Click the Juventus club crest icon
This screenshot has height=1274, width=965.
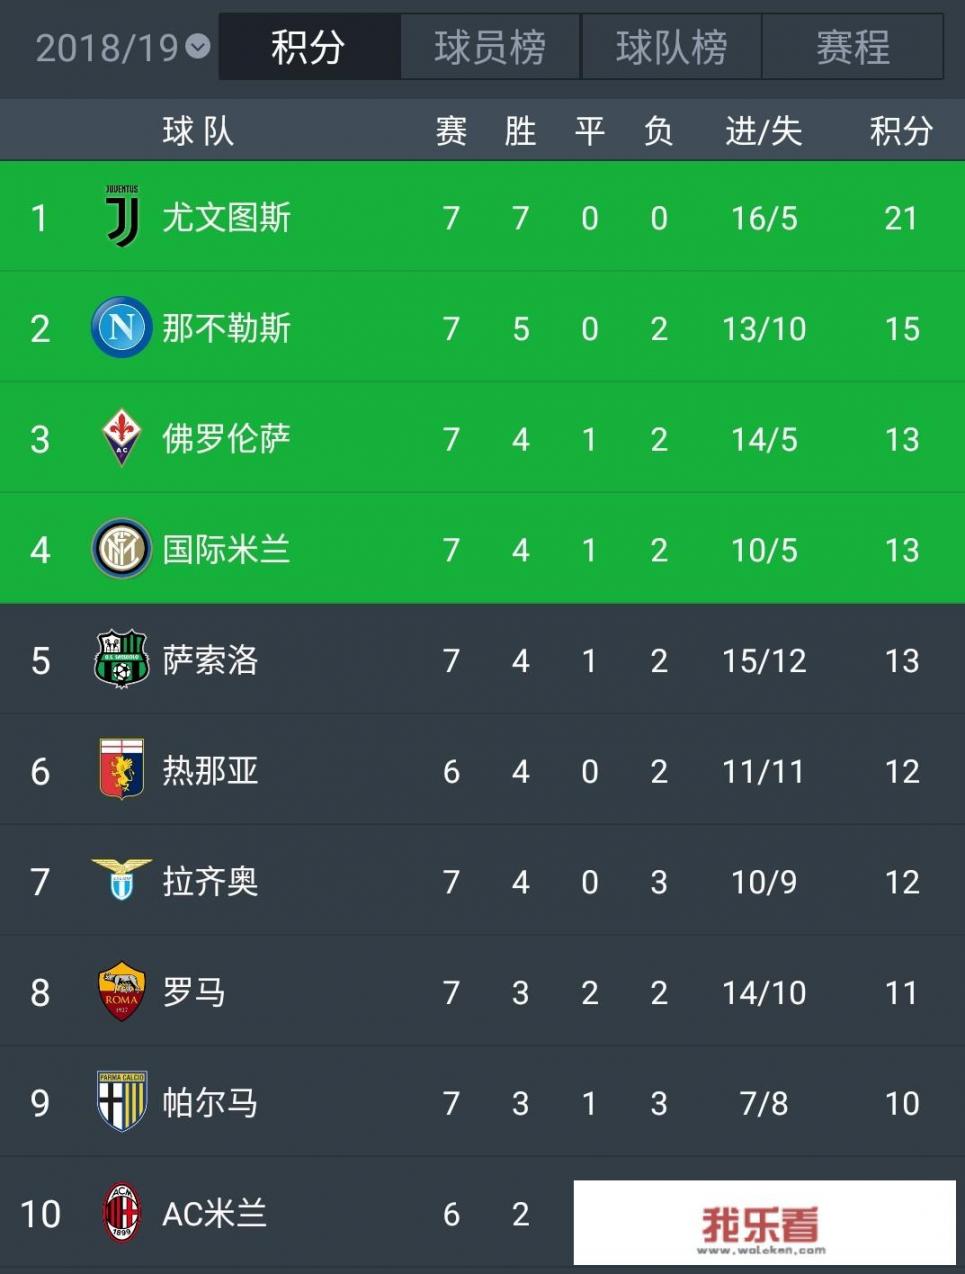pyautogui.click(x=122, y=216)
